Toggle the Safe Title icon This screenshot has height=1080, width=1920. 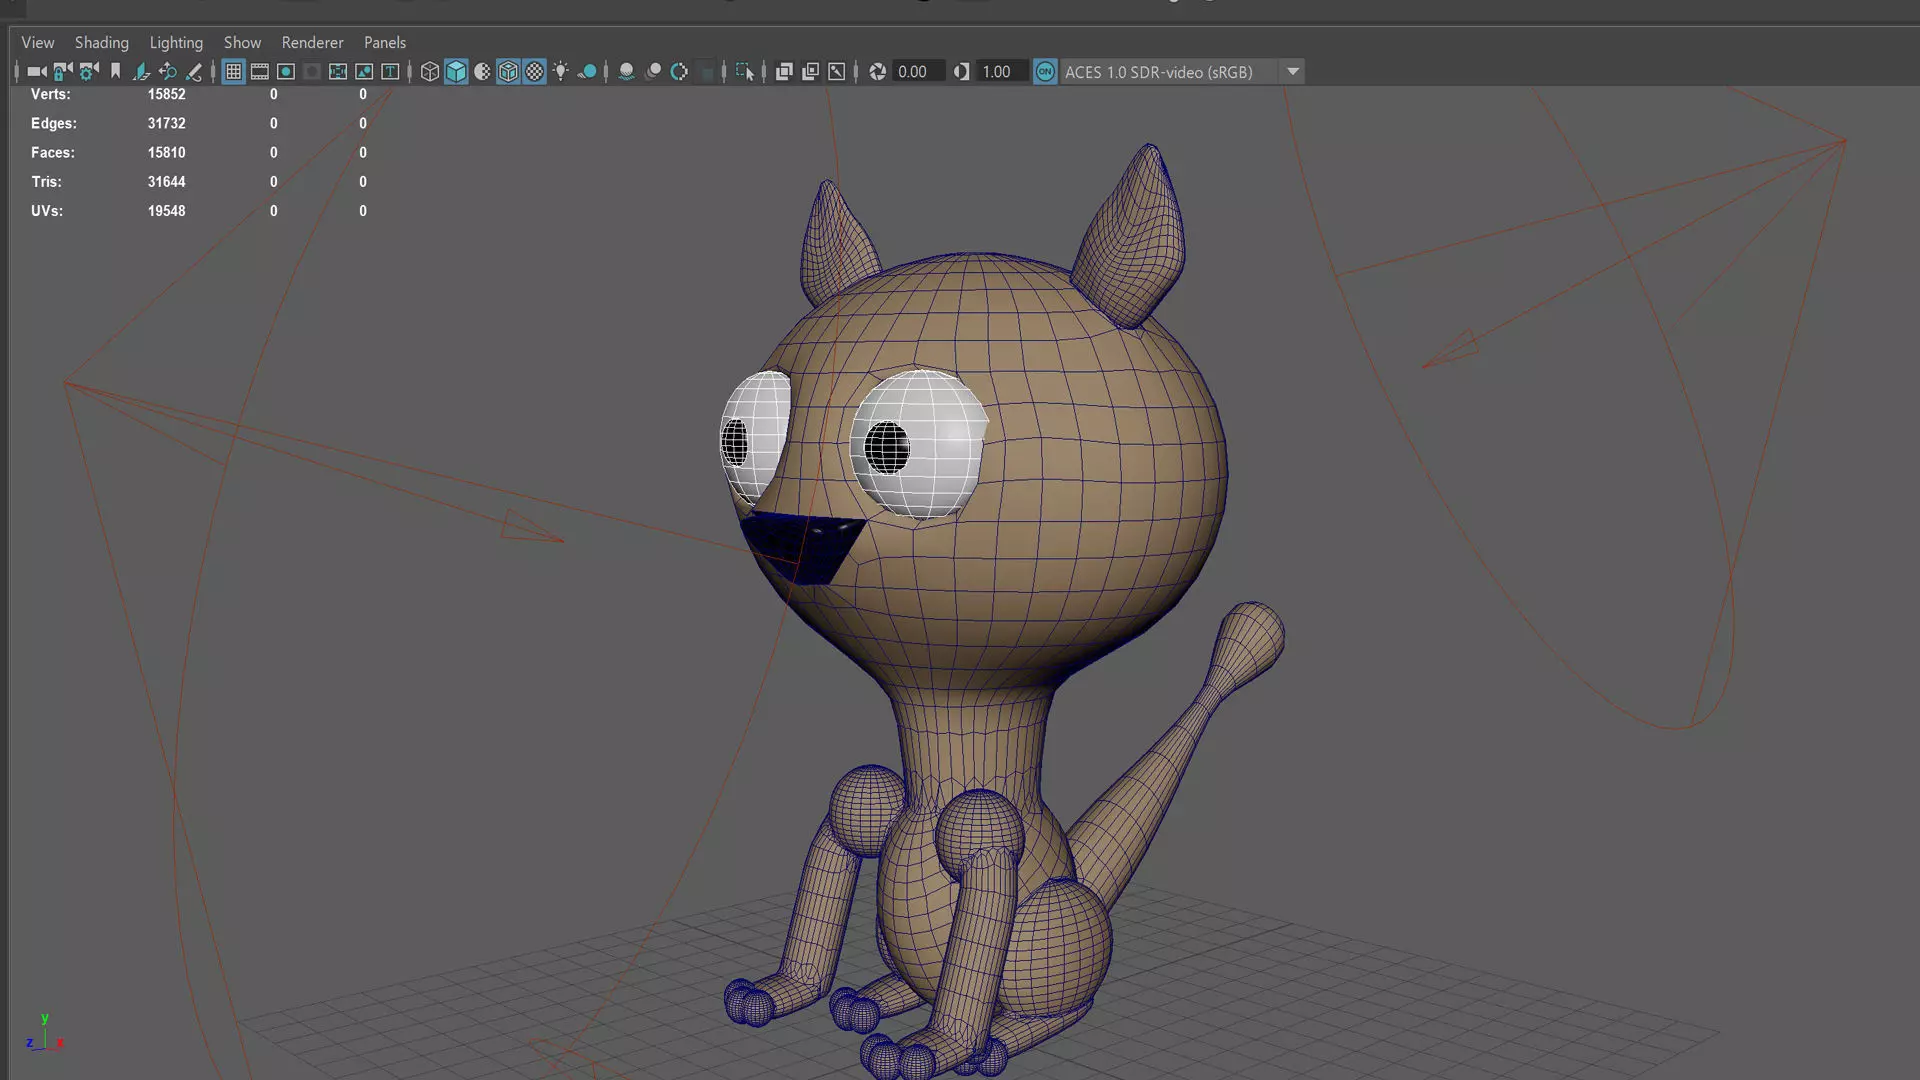tap(390, 72)
